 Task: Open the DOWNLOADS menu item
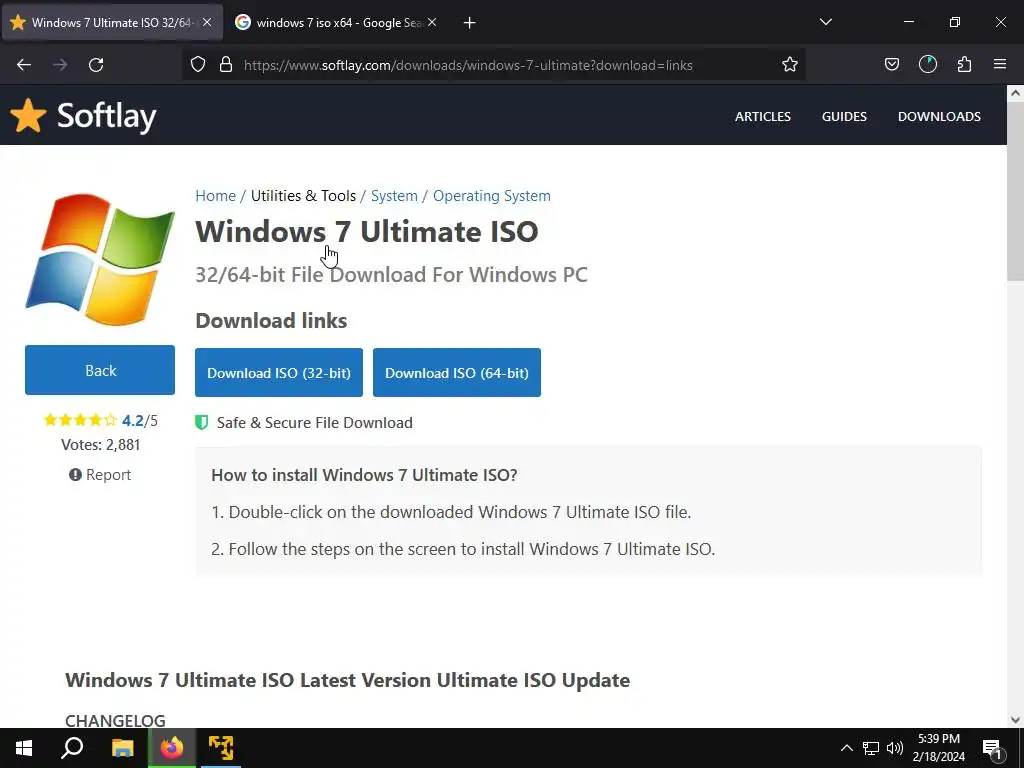tap(939, 116)
